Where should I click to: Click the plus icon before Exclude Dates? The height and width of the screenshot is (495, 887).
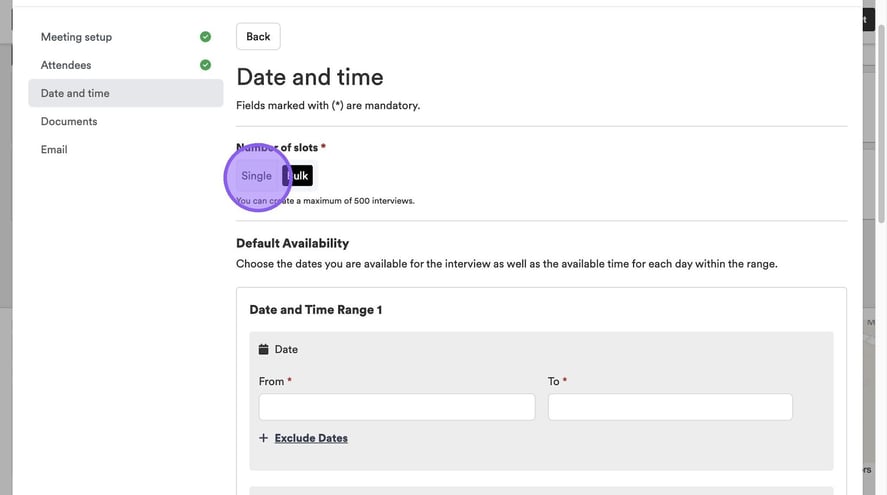[x=264, y=438]
